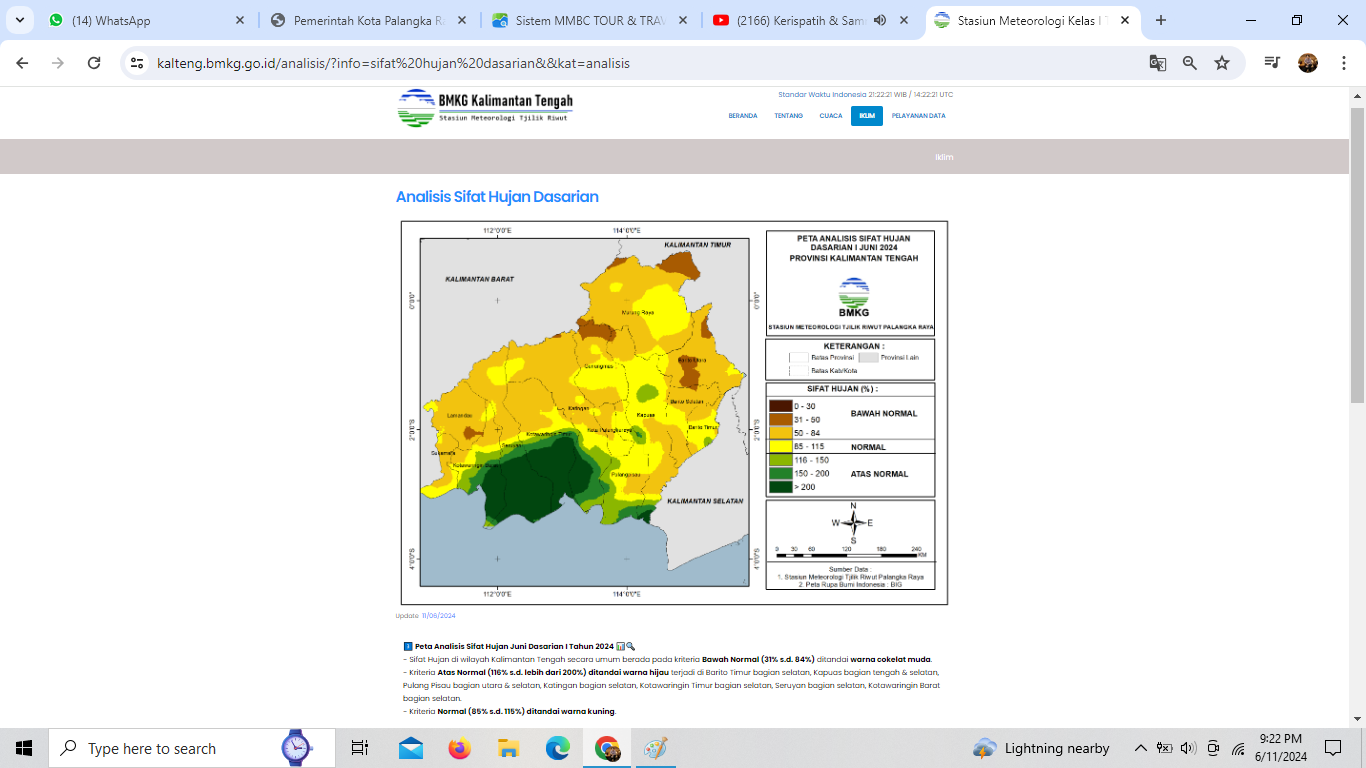Bookmark this page with the star

click(1222, 63)
